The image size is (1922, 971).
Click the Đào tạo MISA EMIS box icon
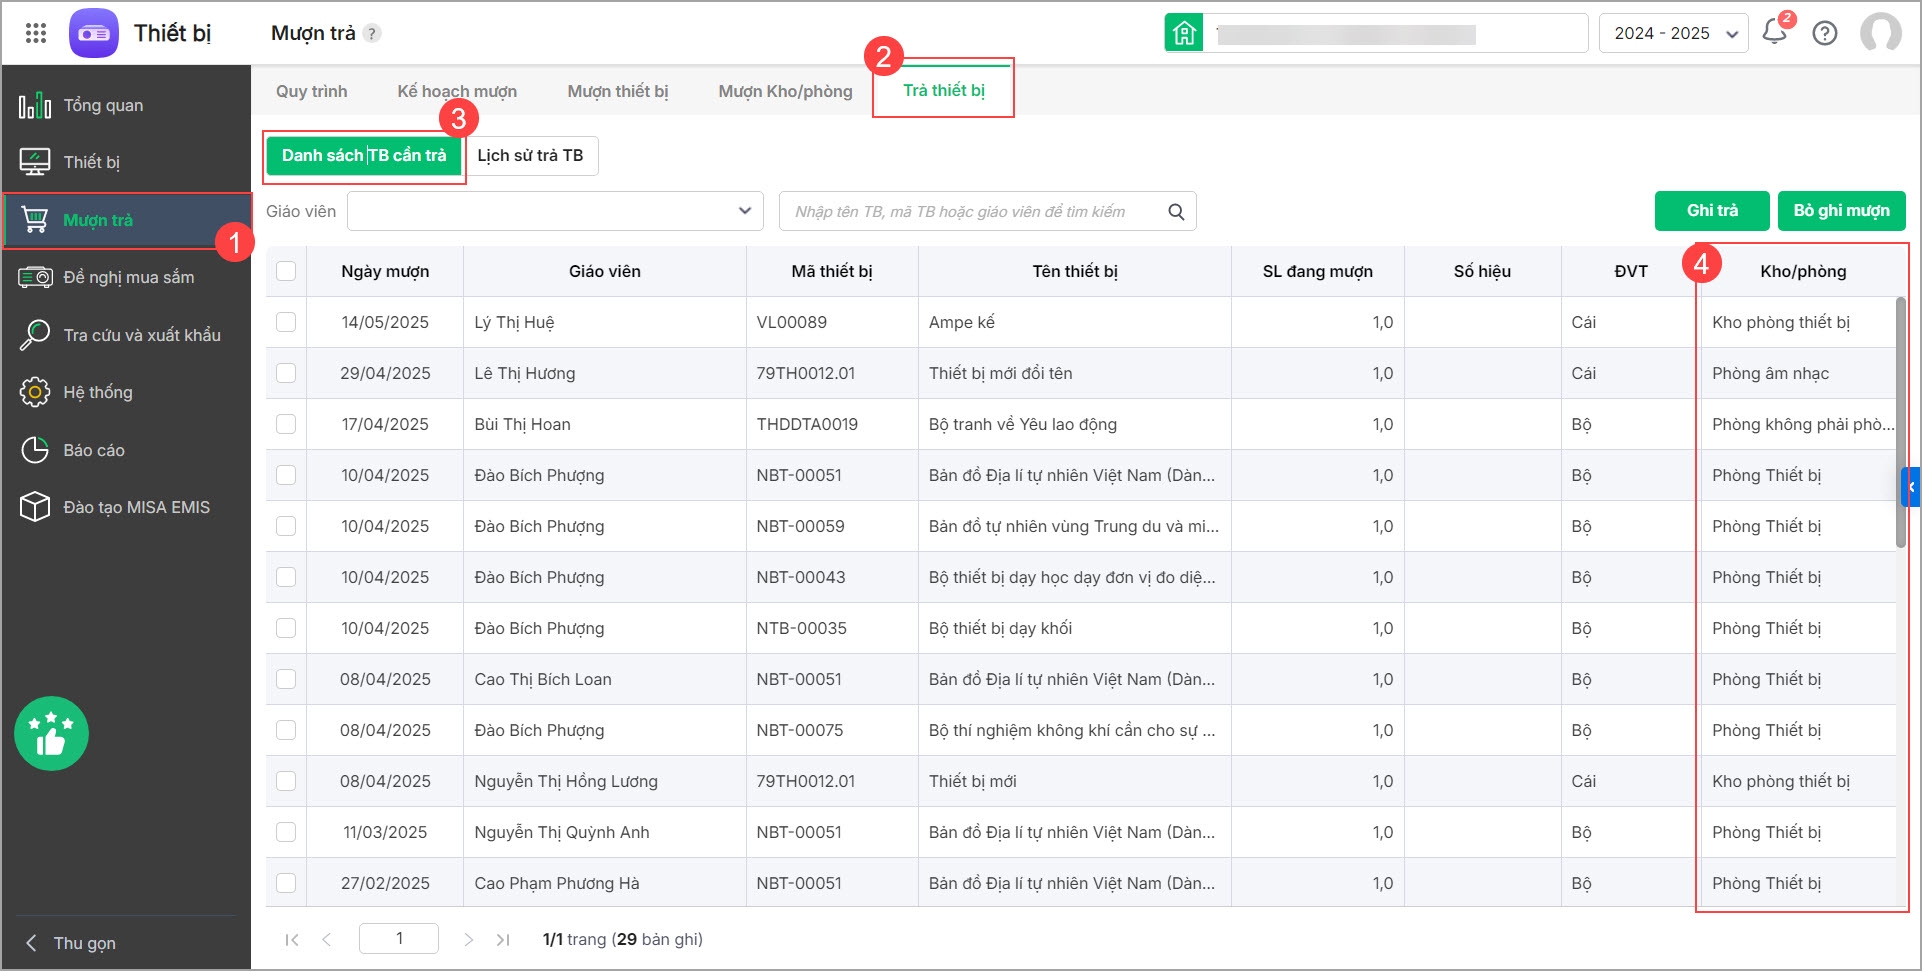click(x=35, y=507)
